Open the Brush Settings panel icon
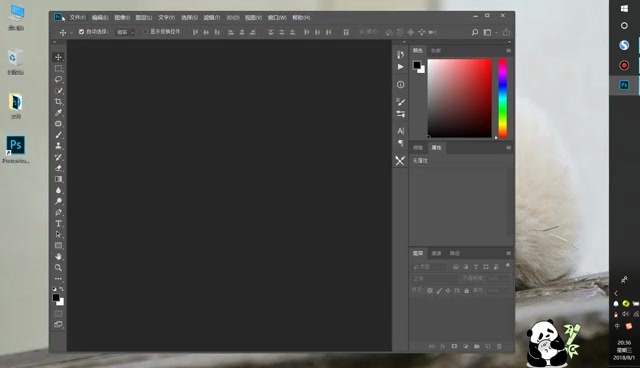The height and width of the screenshot is (368, 640). click(x=400, y=102)
